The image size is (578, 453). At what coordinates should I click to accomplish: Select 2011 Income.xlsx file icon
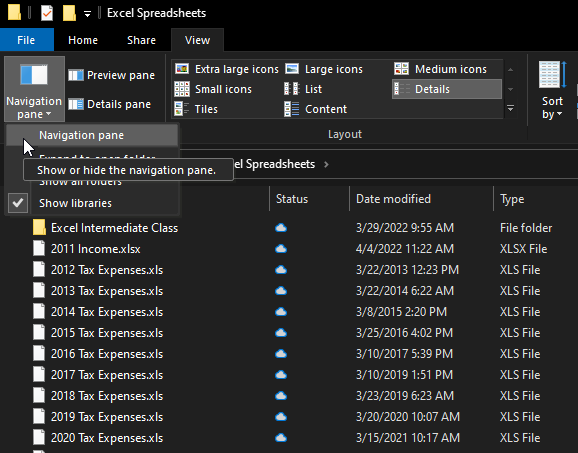pyautogui.click(x=39, y=249)
